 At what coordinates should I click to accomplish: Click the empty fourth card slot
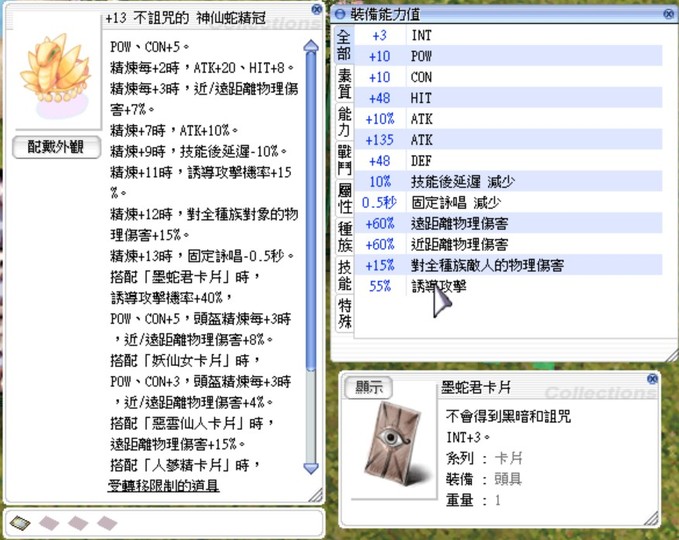(x=105, y=522)
